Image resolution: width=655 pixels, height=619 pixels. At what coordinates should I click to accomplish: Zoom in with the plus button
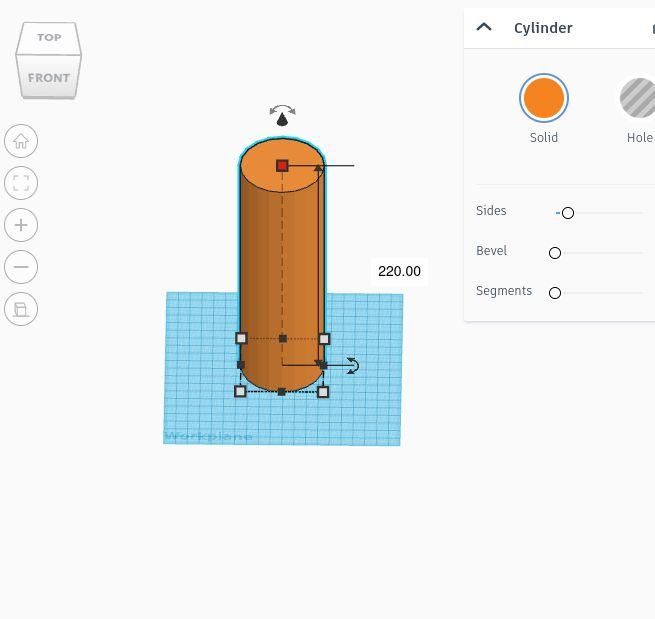point(21,225)
